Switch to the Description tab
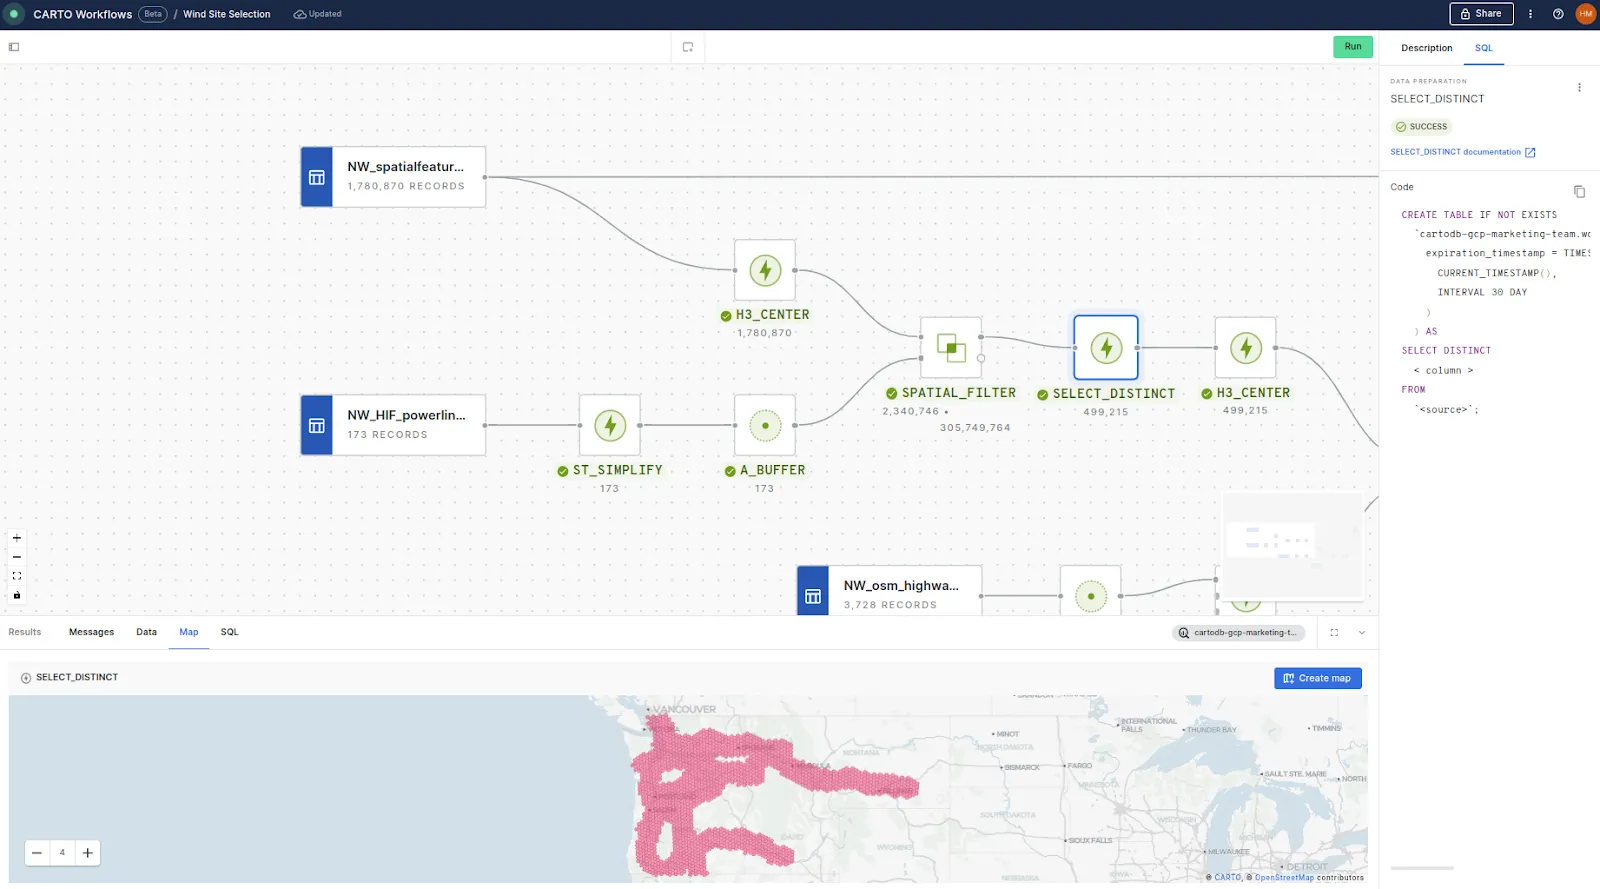 pyautogui.click(x=1426, y=48)
